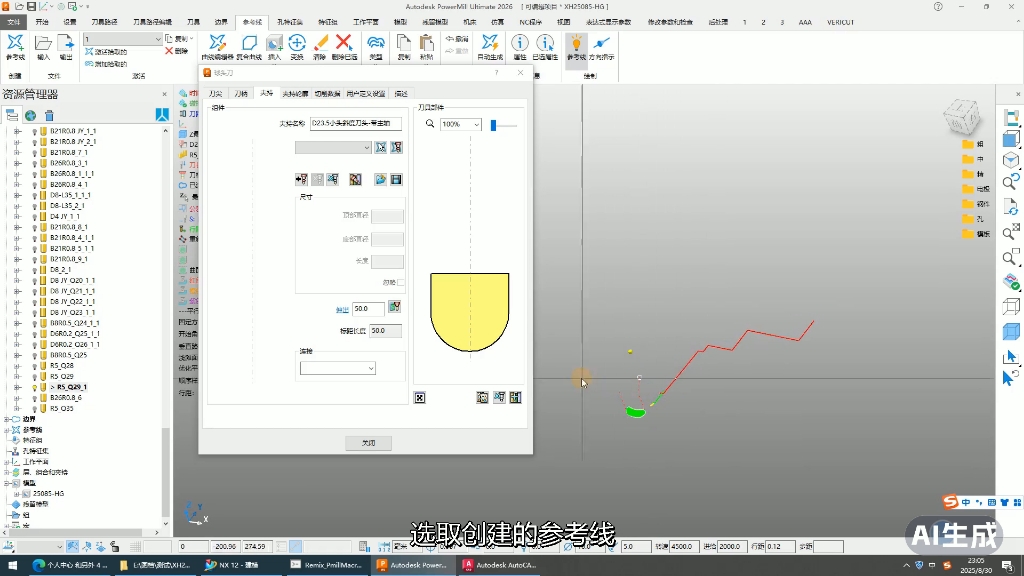
Task: Toggle light bulb for D8_2_1 toolpath
Action: pyautogui.click(x=35, y=270)
